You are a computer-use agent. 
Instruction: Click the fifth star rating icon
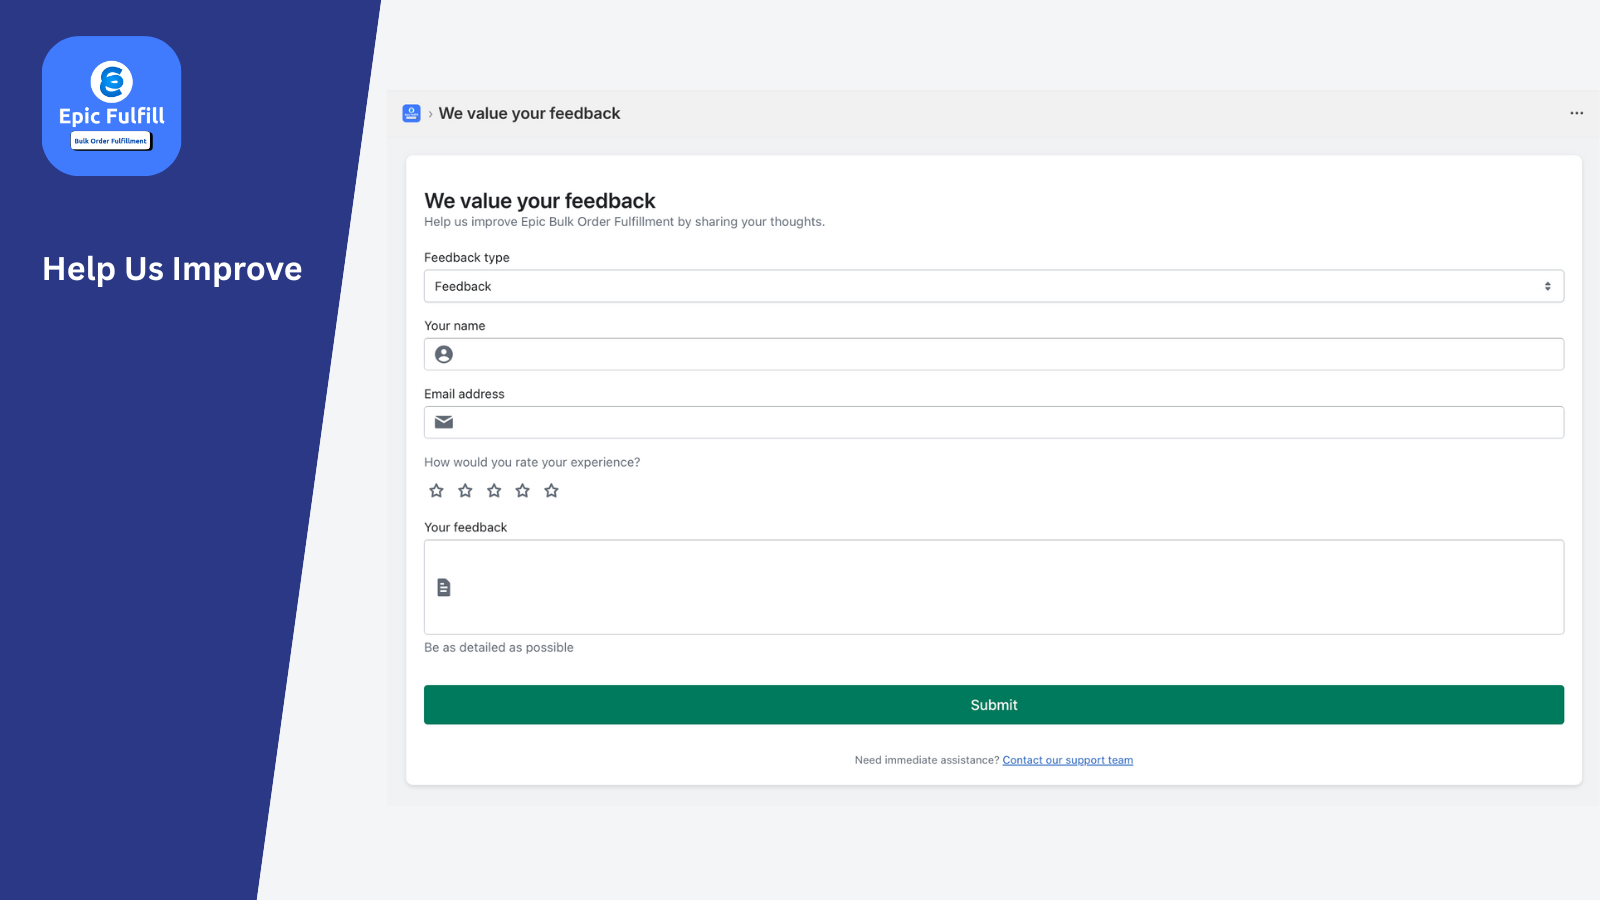[551, 490]
